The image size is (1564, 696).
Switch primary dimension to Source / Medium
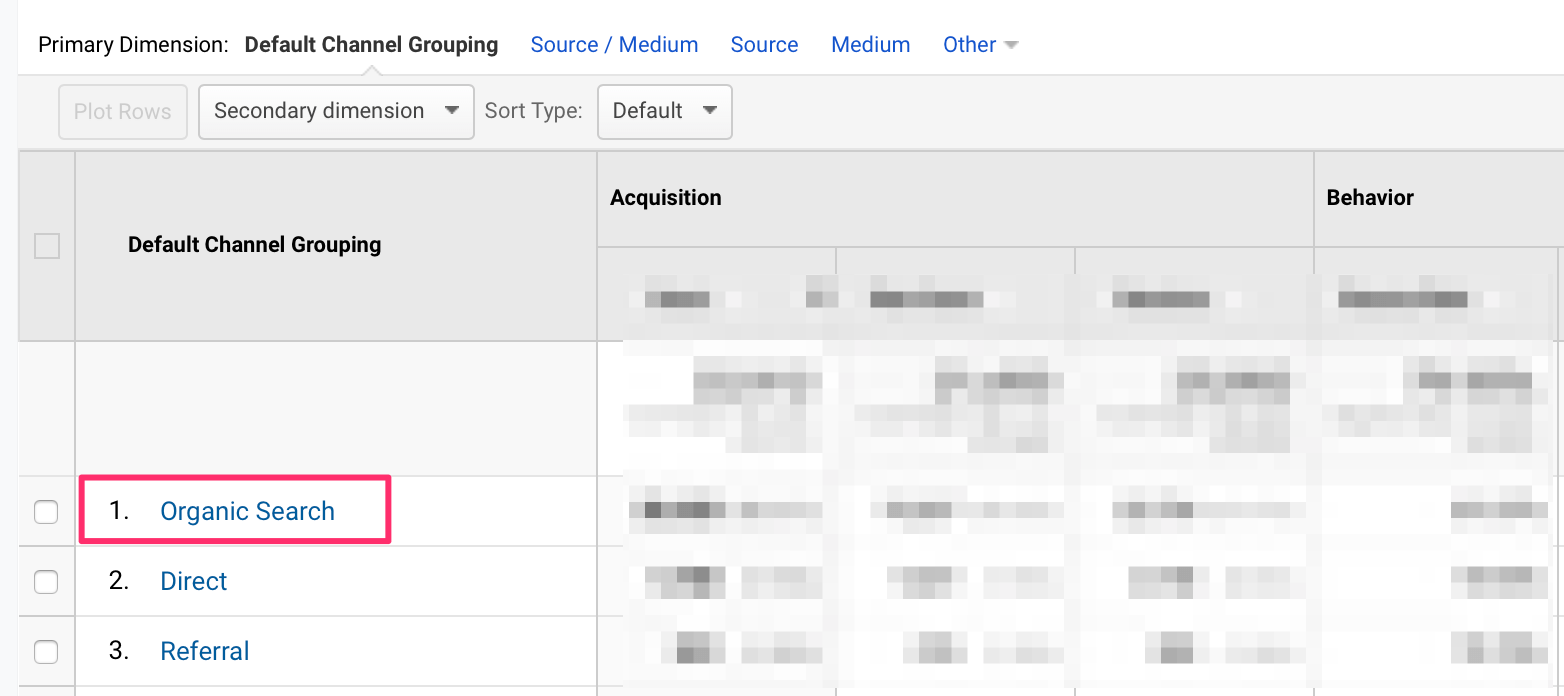click(614, 45)
